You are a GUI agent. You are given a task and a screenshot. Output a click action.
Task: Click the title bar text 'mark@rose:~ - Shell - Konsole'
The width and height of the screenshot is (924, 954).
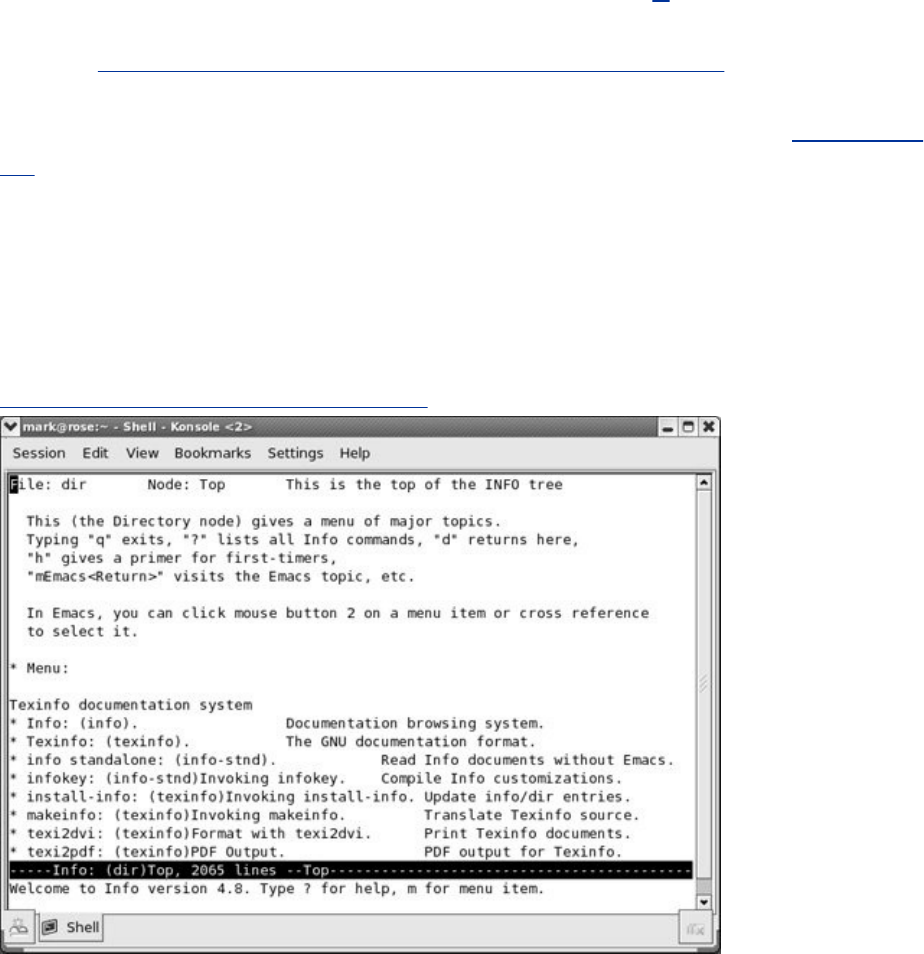point(137,427)
